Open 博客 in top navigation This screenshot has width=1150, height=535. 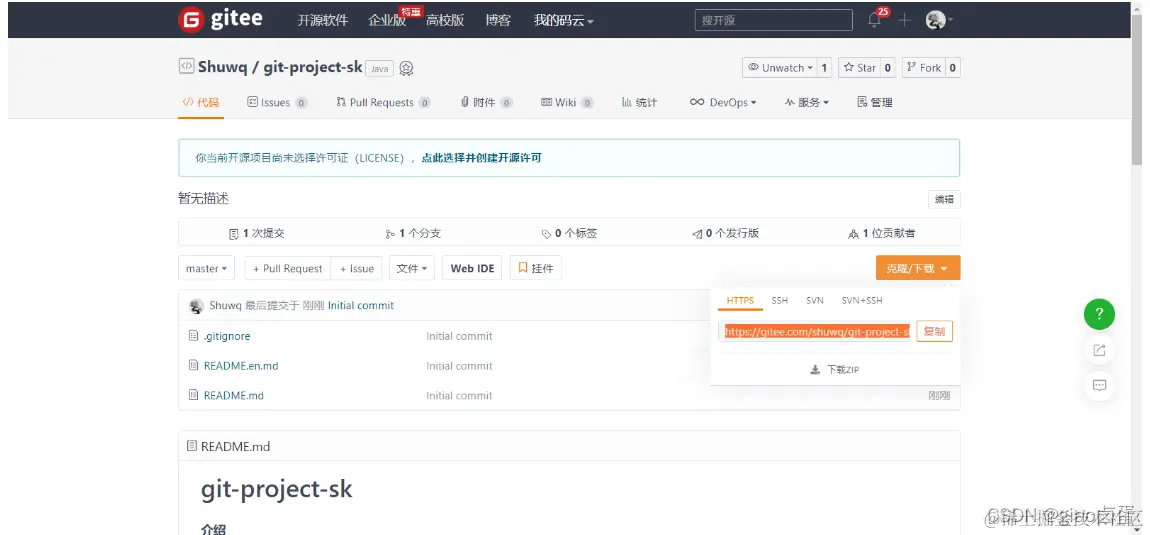tap(498, 21)
